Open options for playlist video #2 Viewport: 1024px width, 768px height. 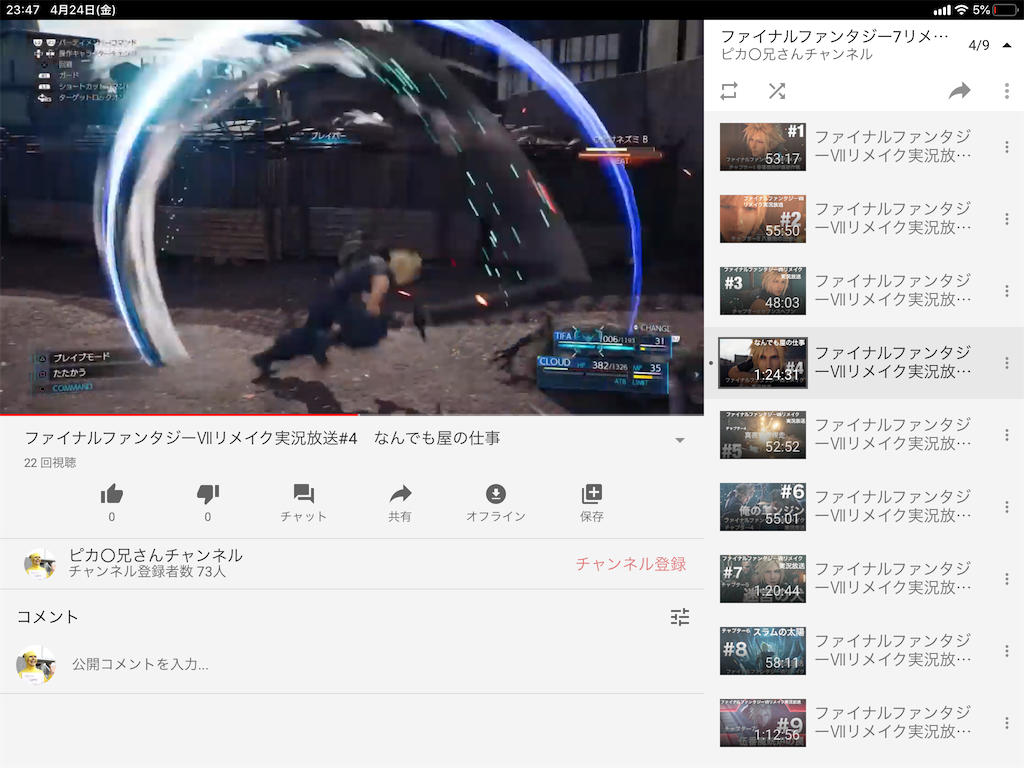[x=1006, y=219]
